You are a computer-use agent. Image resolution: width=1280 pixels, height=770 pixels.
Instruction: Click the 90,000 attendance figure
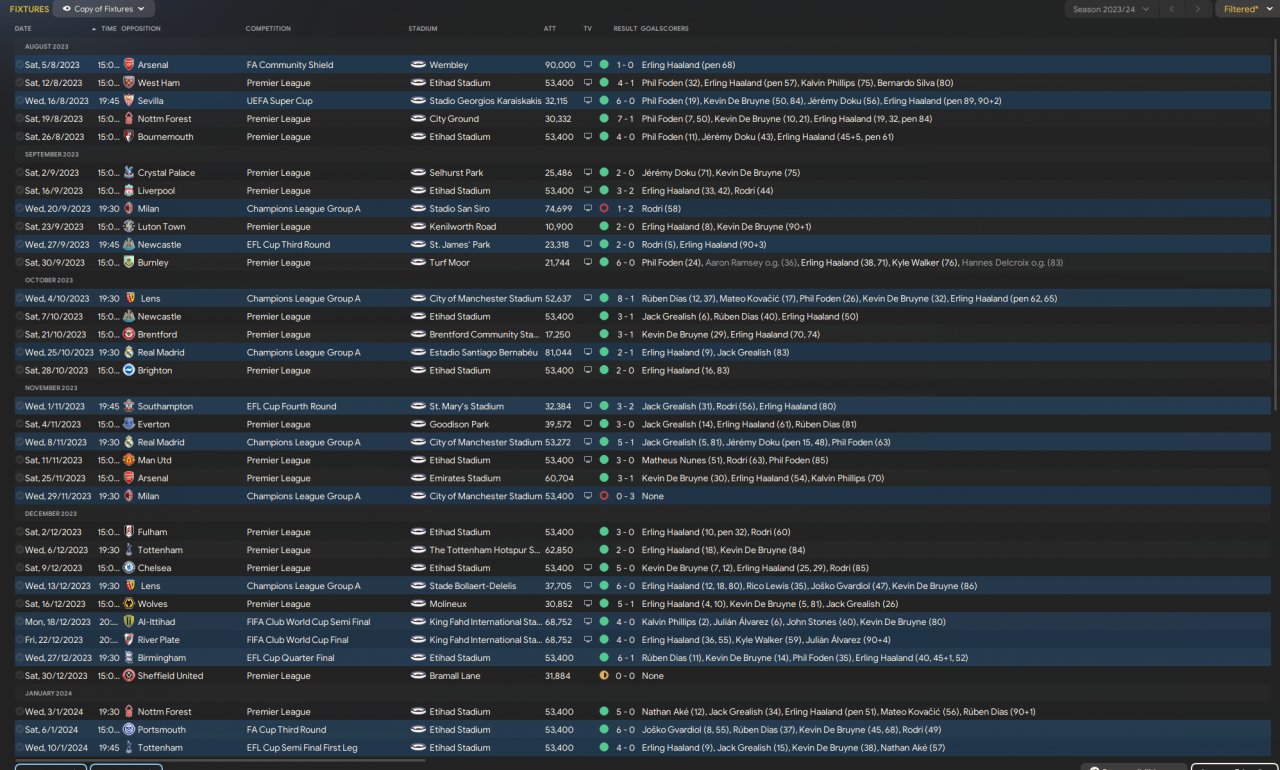coord(560,65)
